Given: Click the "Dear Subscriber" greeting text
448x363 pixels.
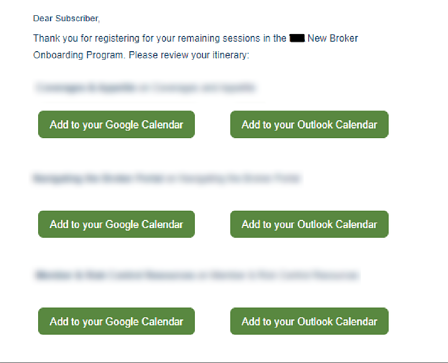Looking at the screenshot, I should (66, 18).
